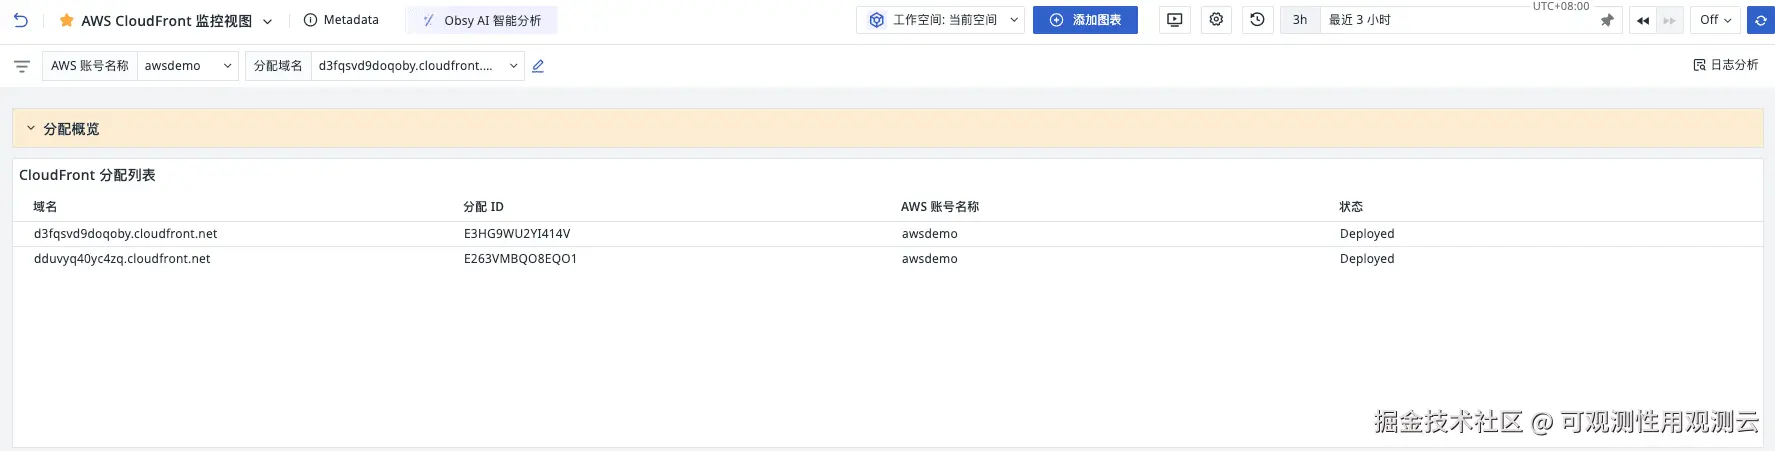Click Deployed status of E263VMBQO8EQO1

coord(1367,259)
